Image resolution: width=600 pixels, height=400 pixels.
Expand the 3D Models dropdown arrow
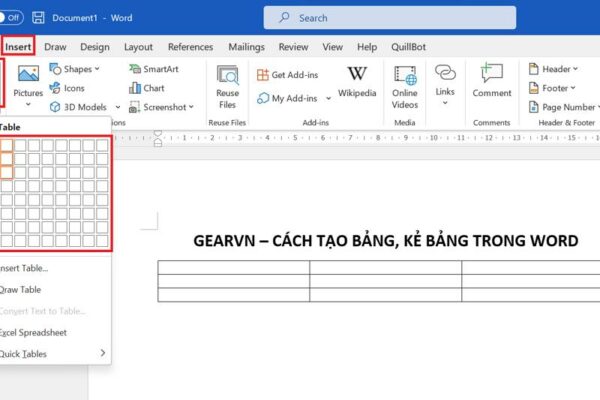pyautogui.click(x=118, y=107)
